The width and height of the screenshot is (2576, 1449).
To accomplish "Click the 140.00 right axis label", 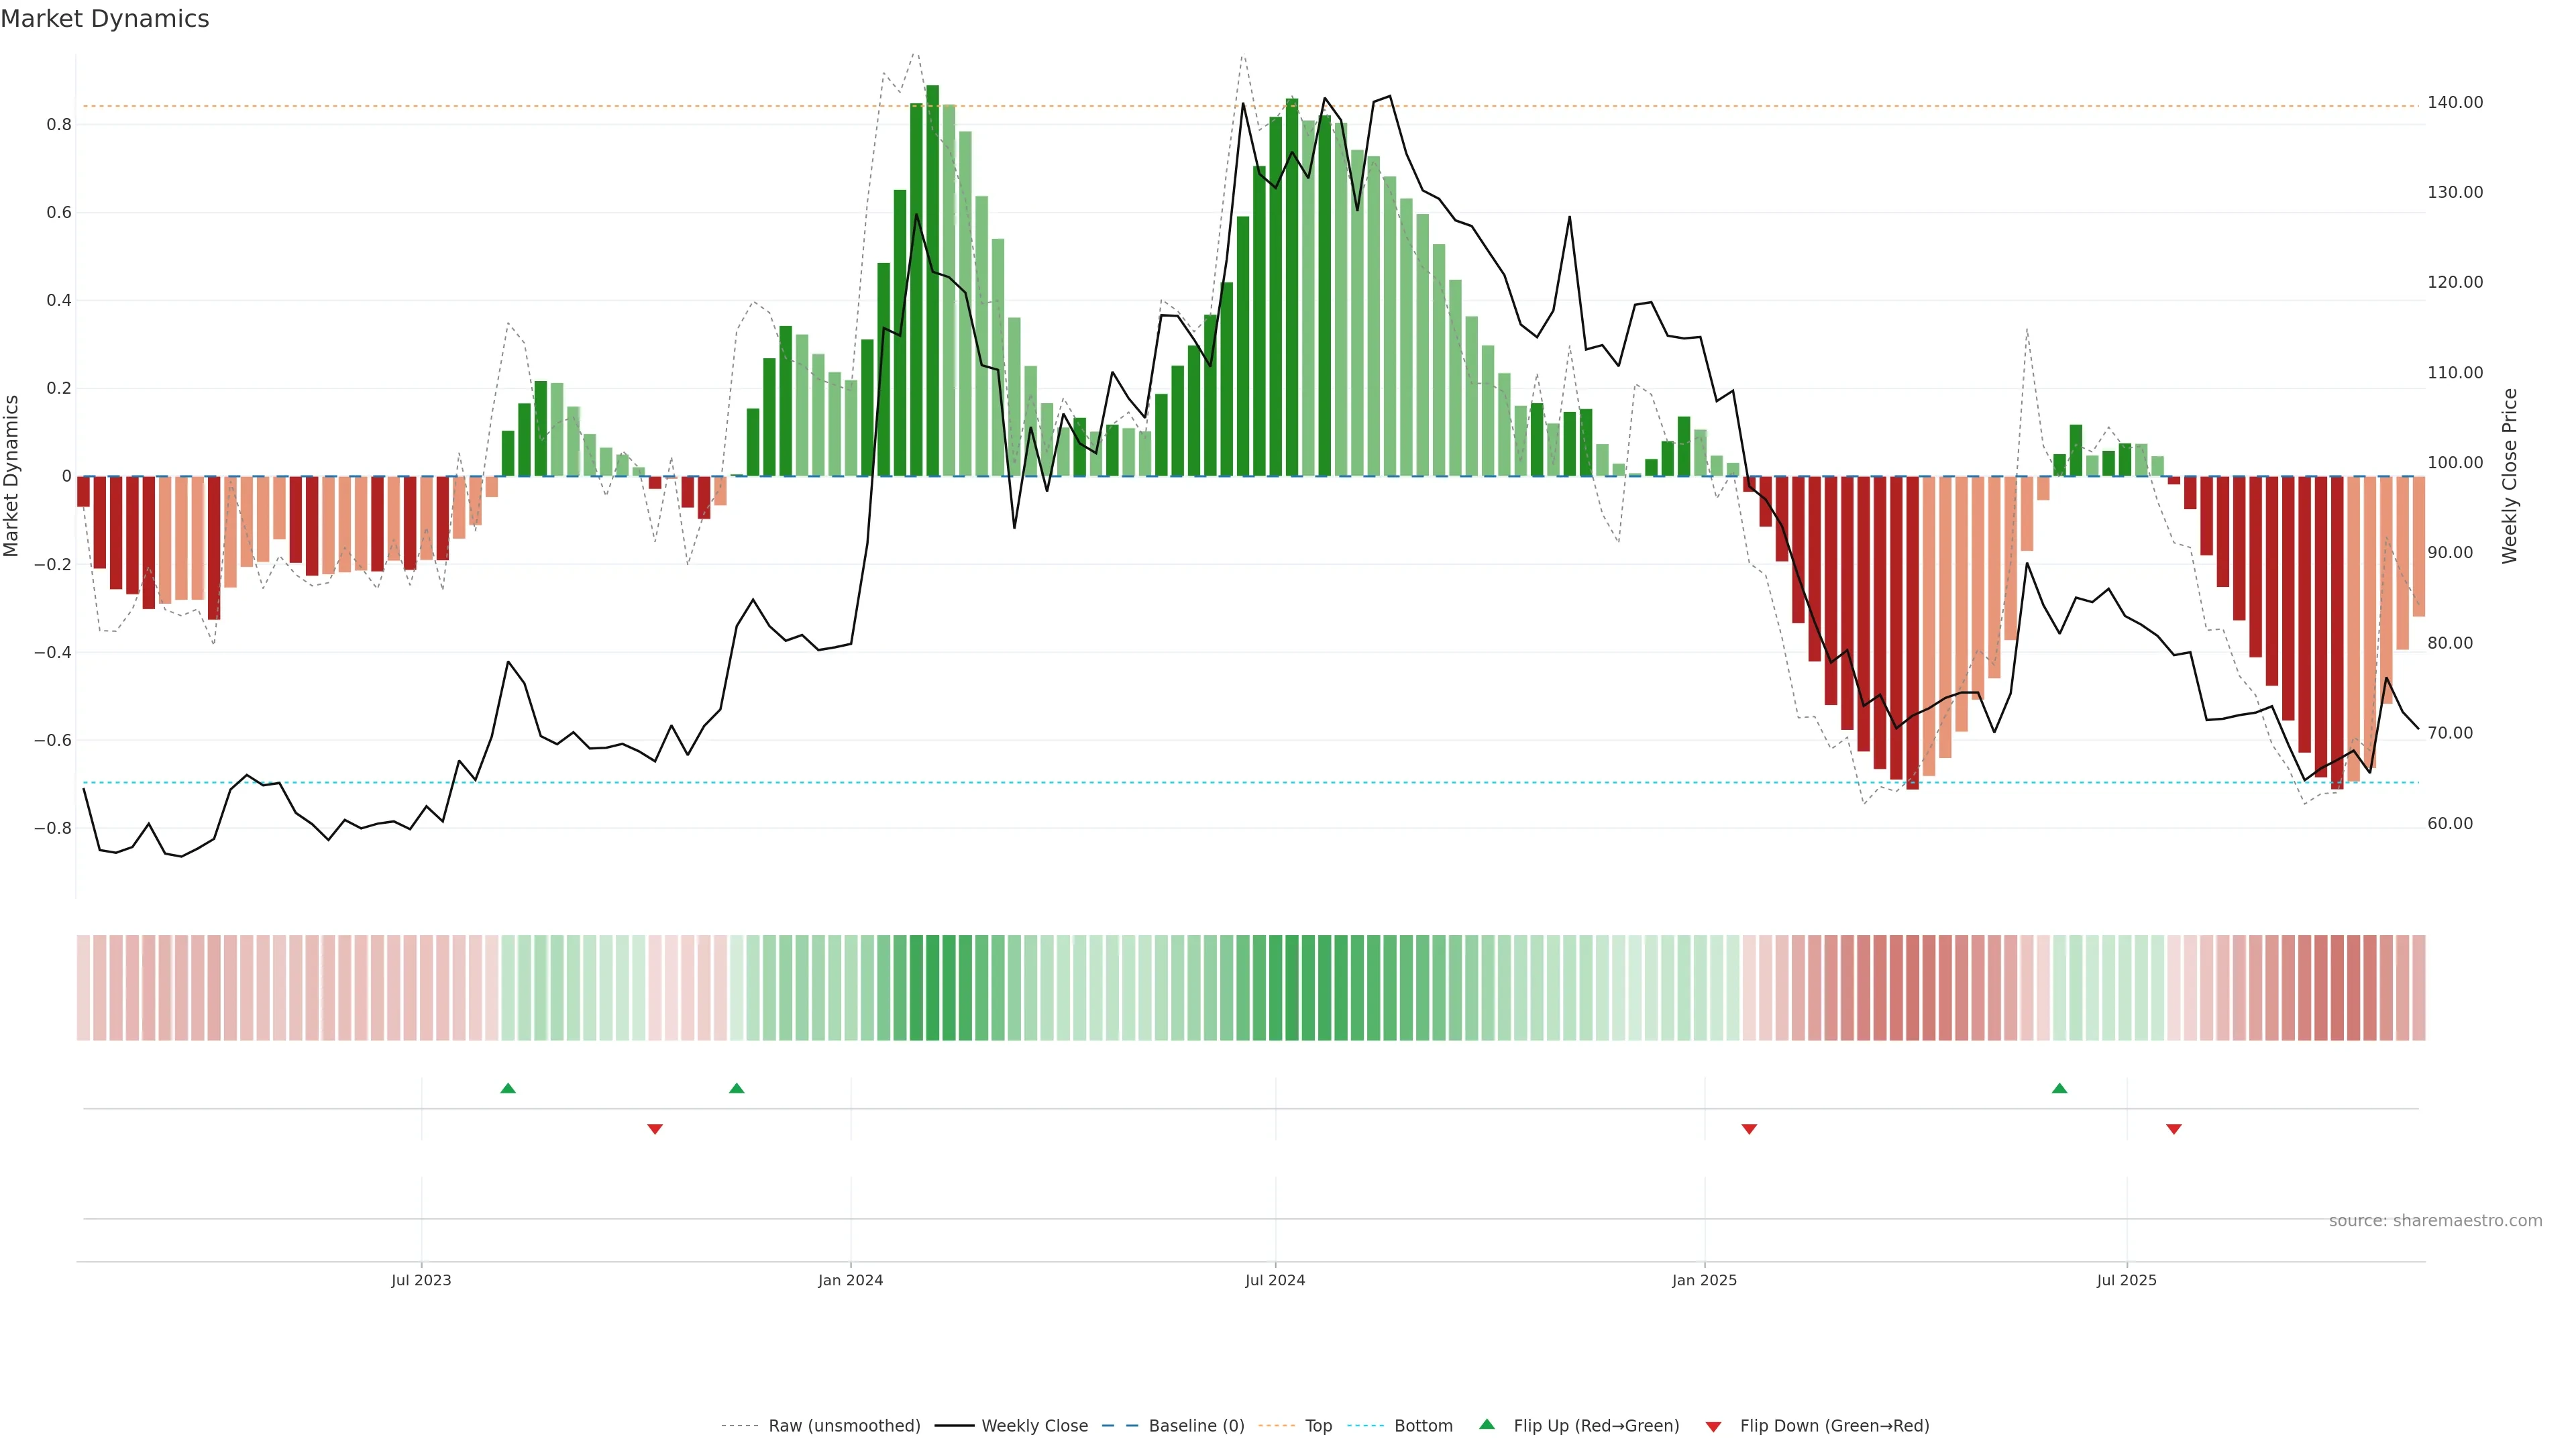I will point(2455,103).
